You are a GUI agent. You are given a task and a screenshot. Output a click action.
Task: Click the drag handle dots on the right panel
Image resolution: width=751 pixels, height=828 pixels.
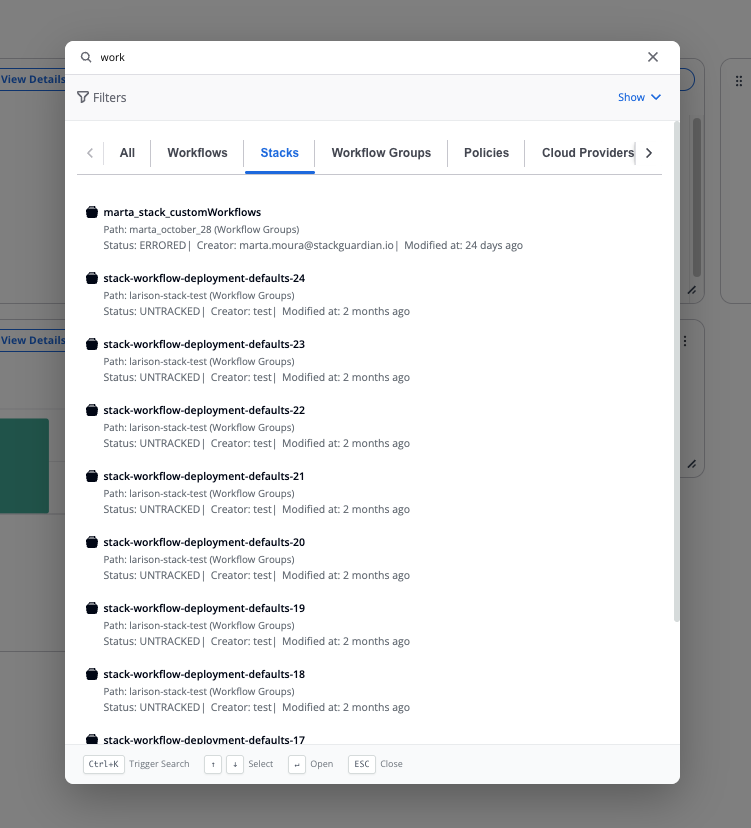(738, 80)
